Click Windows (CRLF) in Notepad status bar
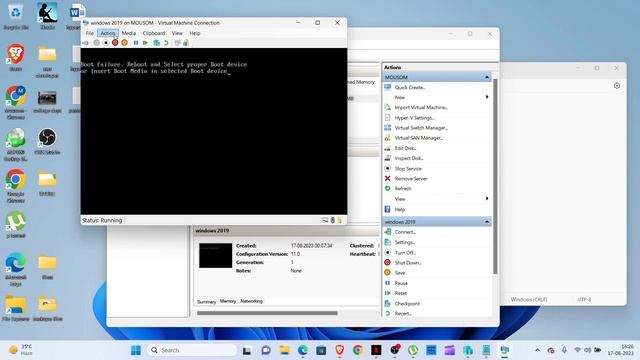Image resolution: width=640 pixels, height=360 pixels. [529, 300]
